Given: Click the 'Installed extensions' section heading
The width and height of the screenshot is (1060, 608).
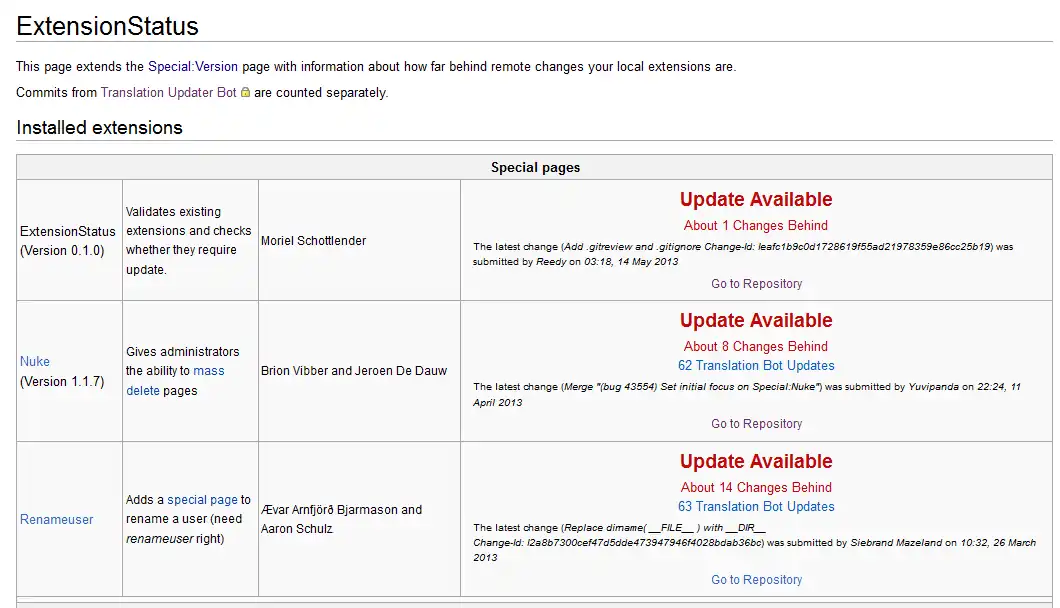Looking at the screenshot, I should pos(99,128).
